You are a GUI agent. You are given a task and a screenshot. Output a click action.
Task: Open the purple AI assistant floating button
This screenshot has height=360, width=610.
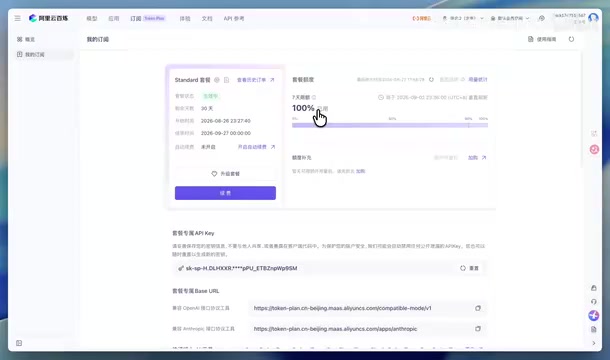pos(594,316)
